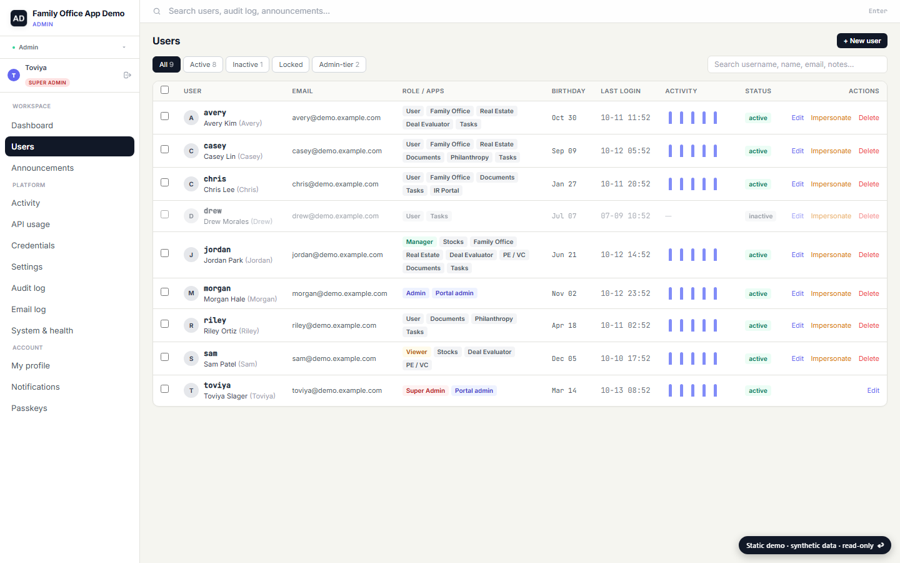Image resolution: width=900 pixels, height=563 pixels.
Task: Click riley's avatar circle in table
Action: tap(191, 325)
